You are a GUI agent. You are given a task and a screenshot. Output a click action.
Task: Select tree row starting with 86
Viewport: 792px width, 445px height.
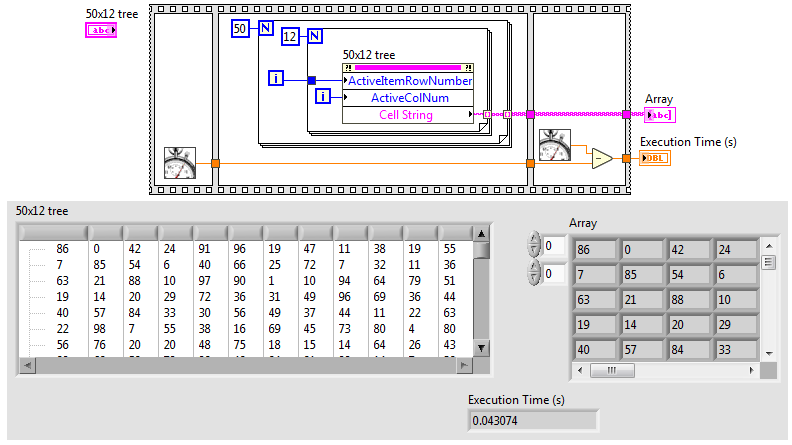[246, 249]
